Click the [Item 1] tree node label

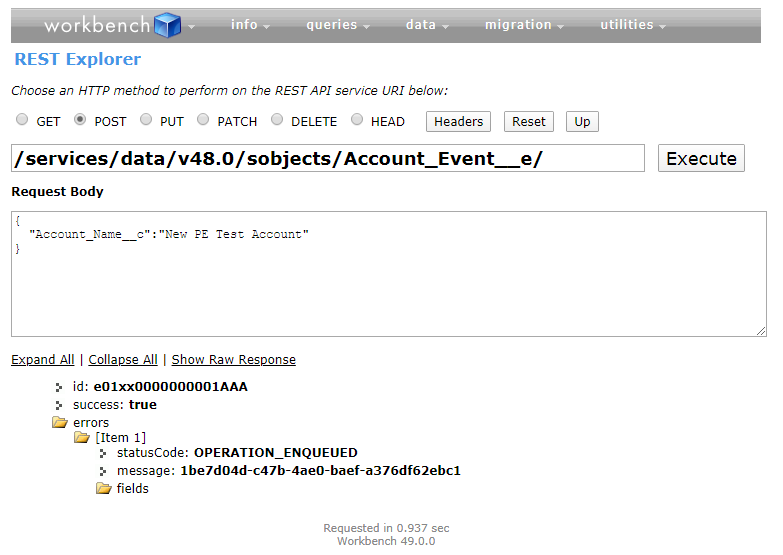click(120, 438)
